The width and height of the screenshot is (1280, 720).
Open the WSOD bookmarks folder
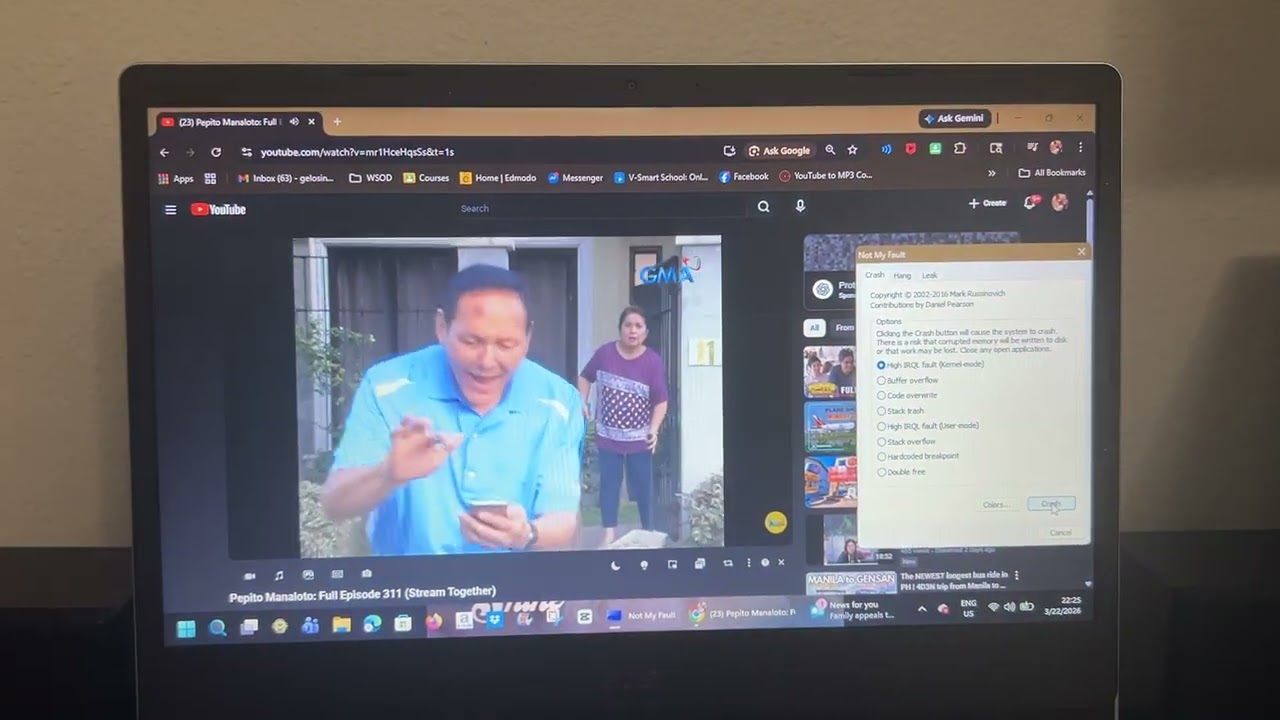pyautogui.click(x=371, y=178)
